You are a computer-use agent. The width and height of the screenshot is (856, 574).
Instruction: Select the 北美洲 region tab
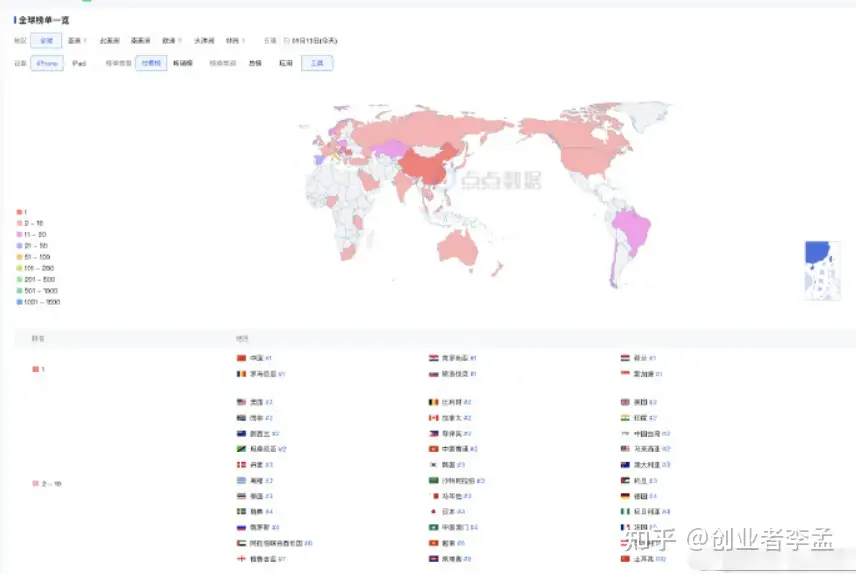tap(109, 41)
